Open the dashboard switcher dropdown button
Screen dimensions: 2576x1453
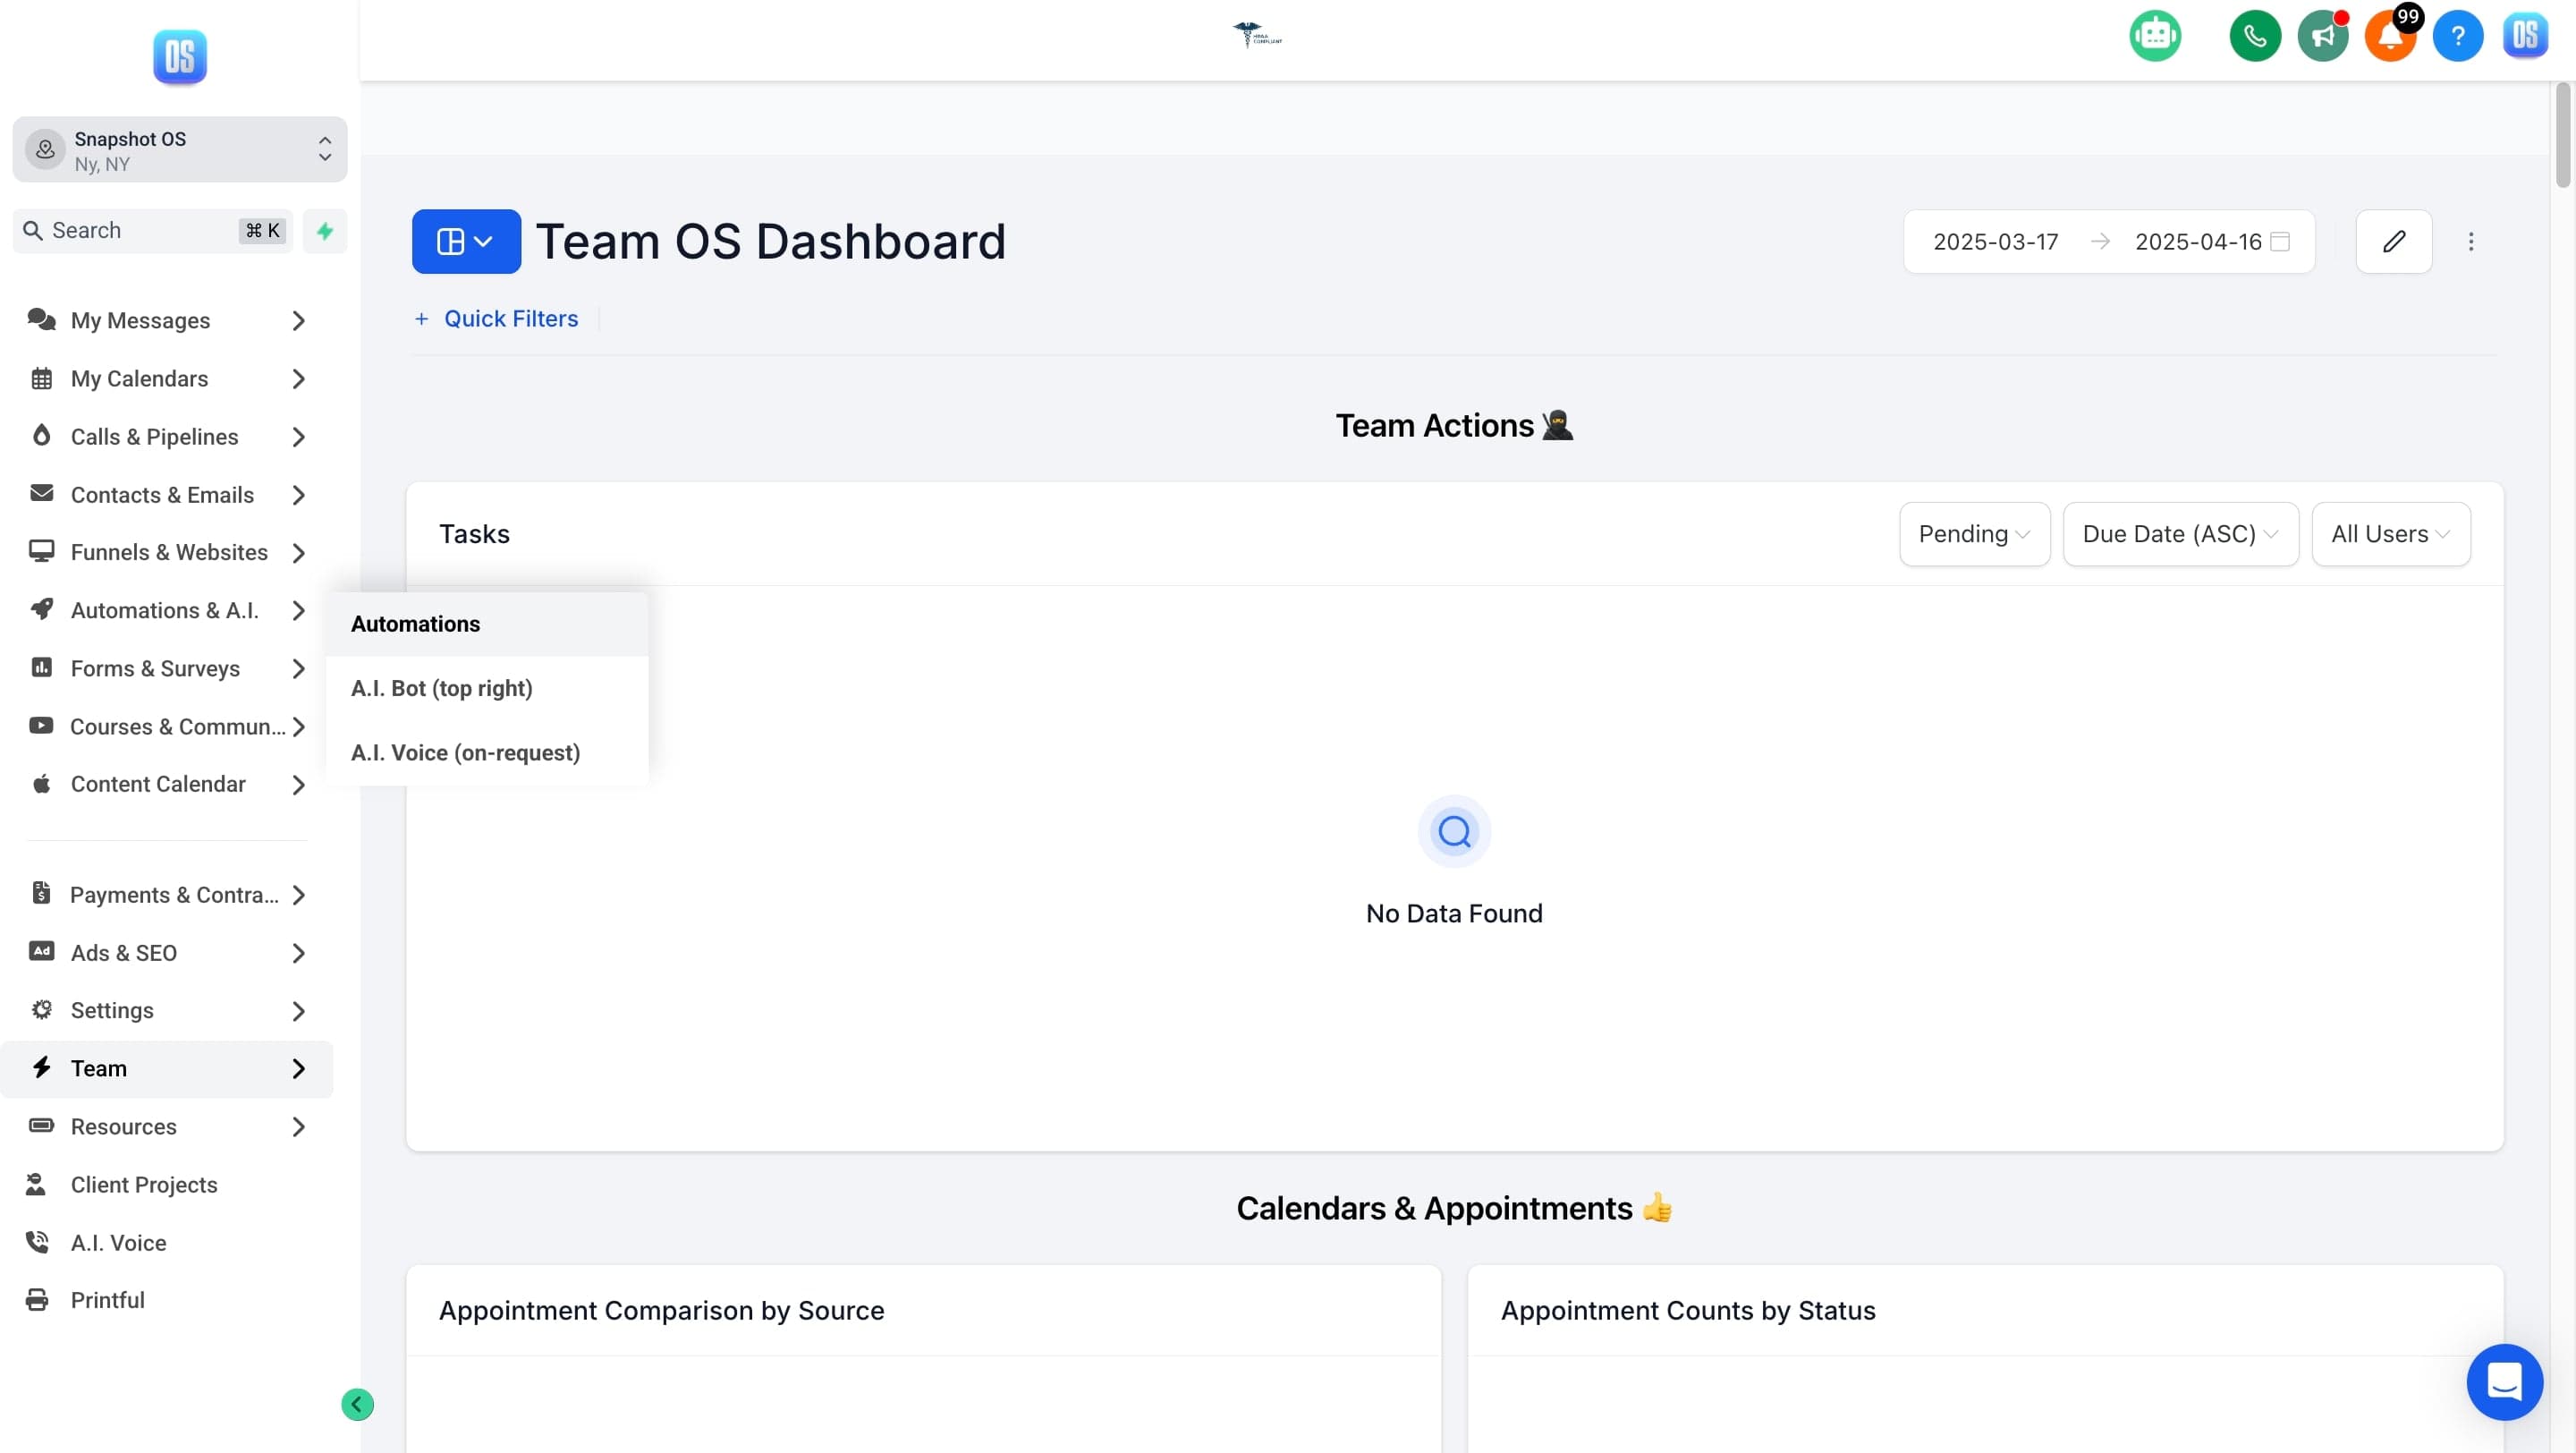[466, 241]
